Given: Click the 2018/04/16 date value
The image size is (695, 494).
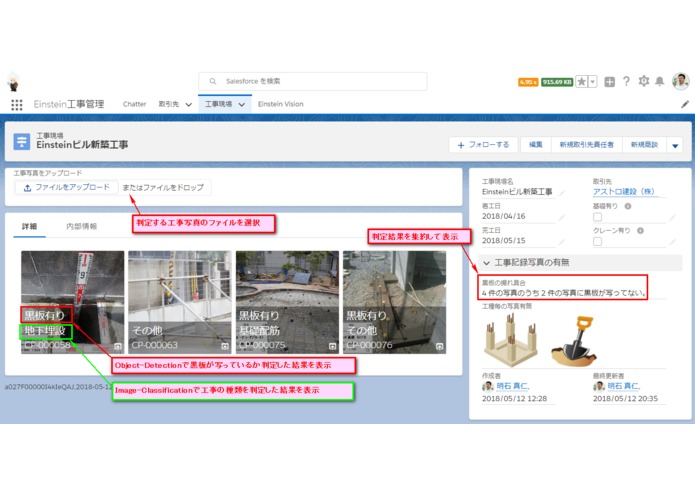Looking at the screenshot, I should click(x=504, y=216).
